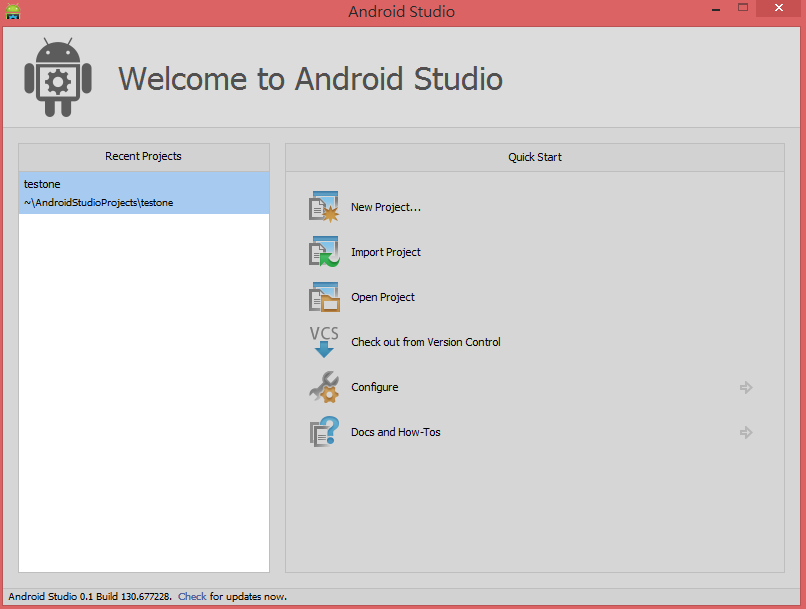This screenshot has height=609, width=806.
Task: Click Check for updates now
Action: [x=191, y=596]
